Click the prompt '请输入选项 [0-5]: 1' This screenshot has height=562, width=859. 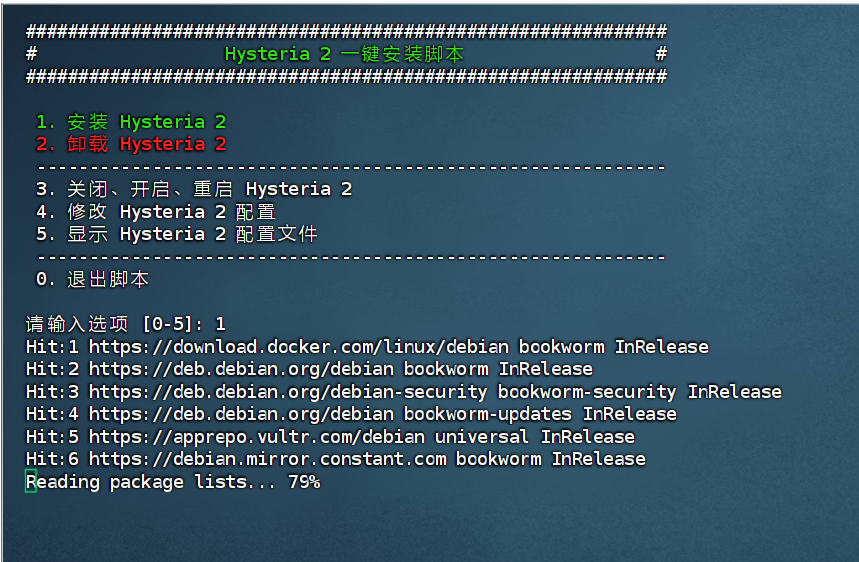[125, 324]
